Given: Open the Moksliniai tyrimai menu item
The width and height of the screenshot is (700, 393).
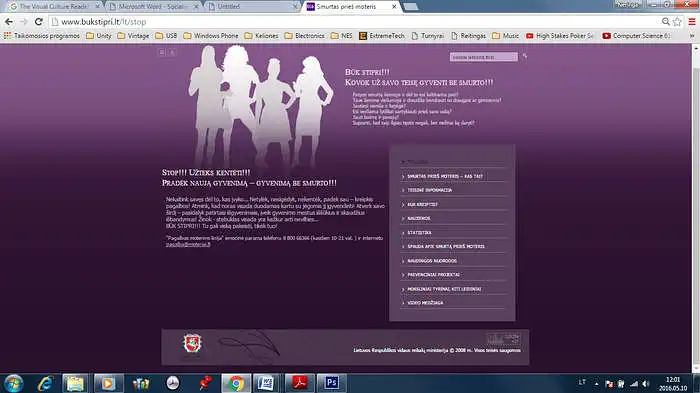Looking at the screenshot, I should [x=444, y=289].
